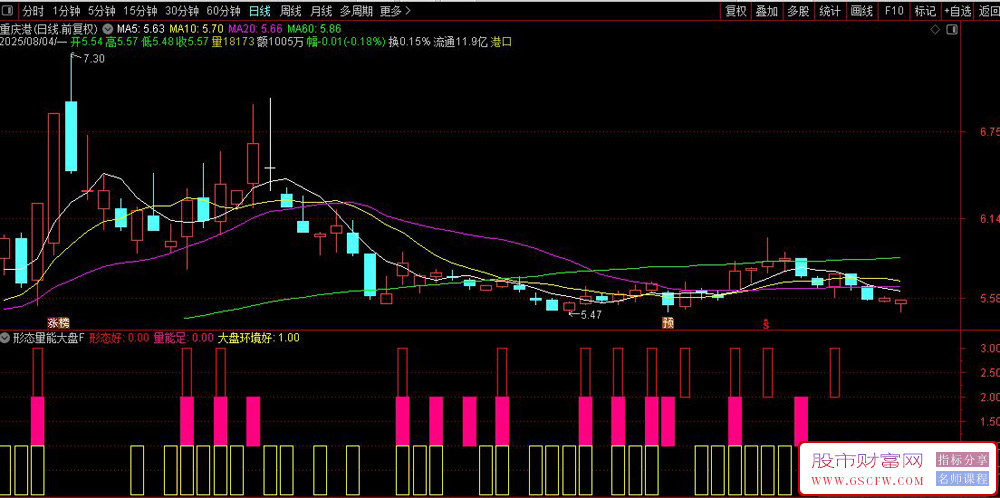The width and height of the screenshot is (1000, 498).
Task: Select the 日线 daily tab
Action: [x=260, y=11]
